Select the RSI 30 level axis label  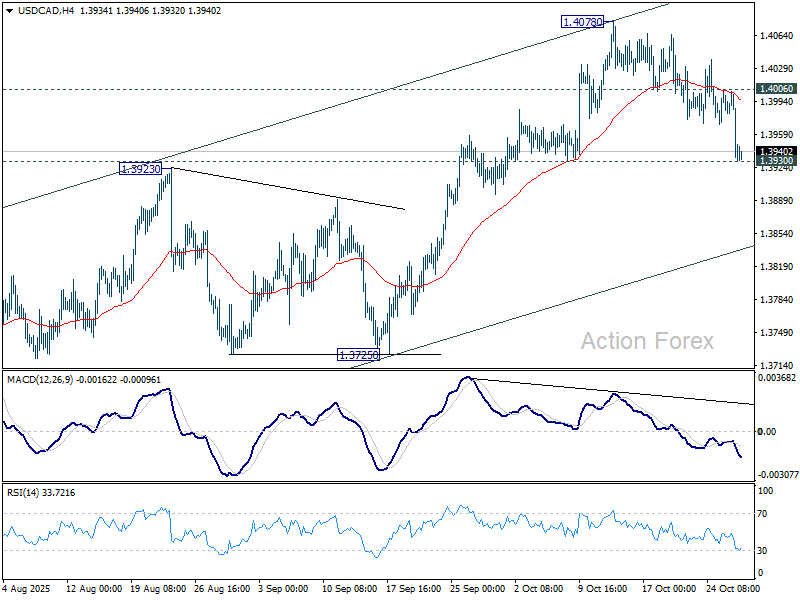pyautogui.click(x=762, y=550)
